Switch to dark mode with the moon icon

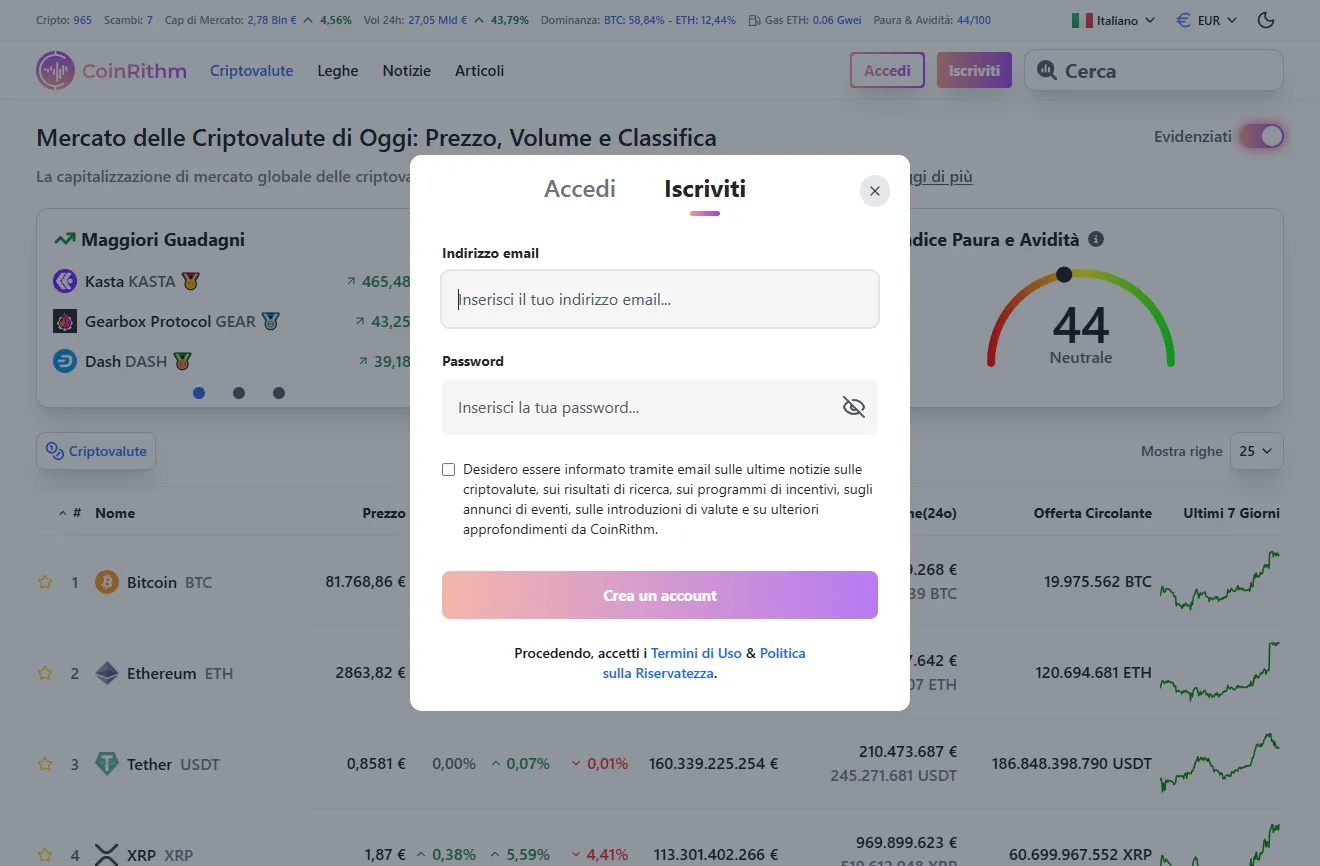pos(1265,19)
